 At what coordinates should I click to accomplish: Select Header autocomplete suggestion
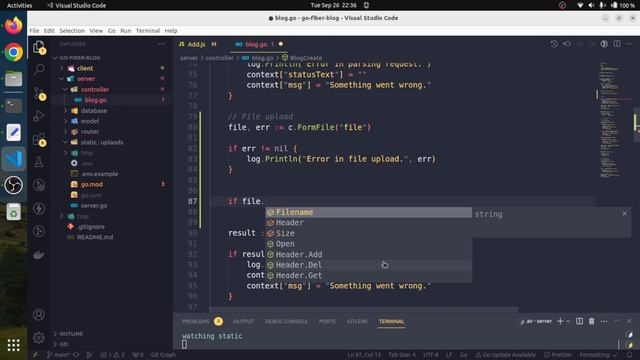[x=369, y=223]
